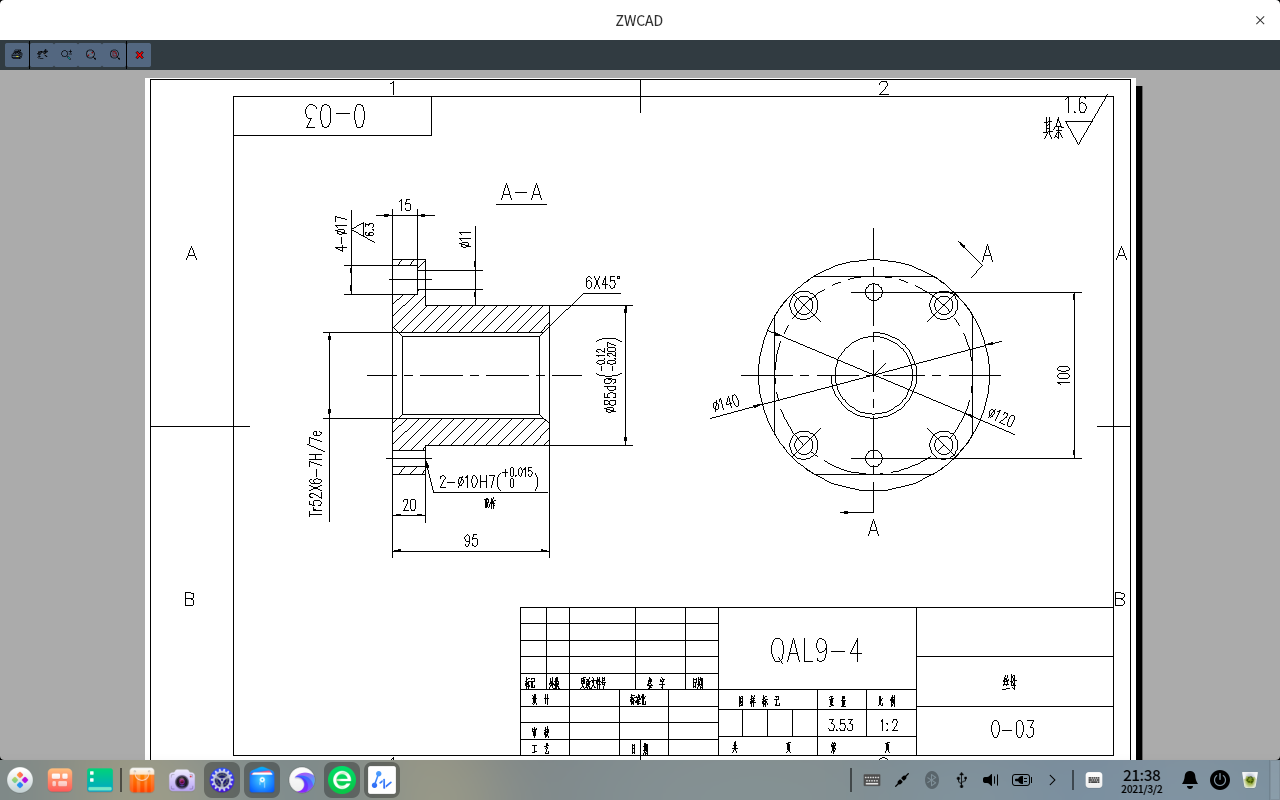Click the 2-ø10H7 hole annotation

click(490, 481)
